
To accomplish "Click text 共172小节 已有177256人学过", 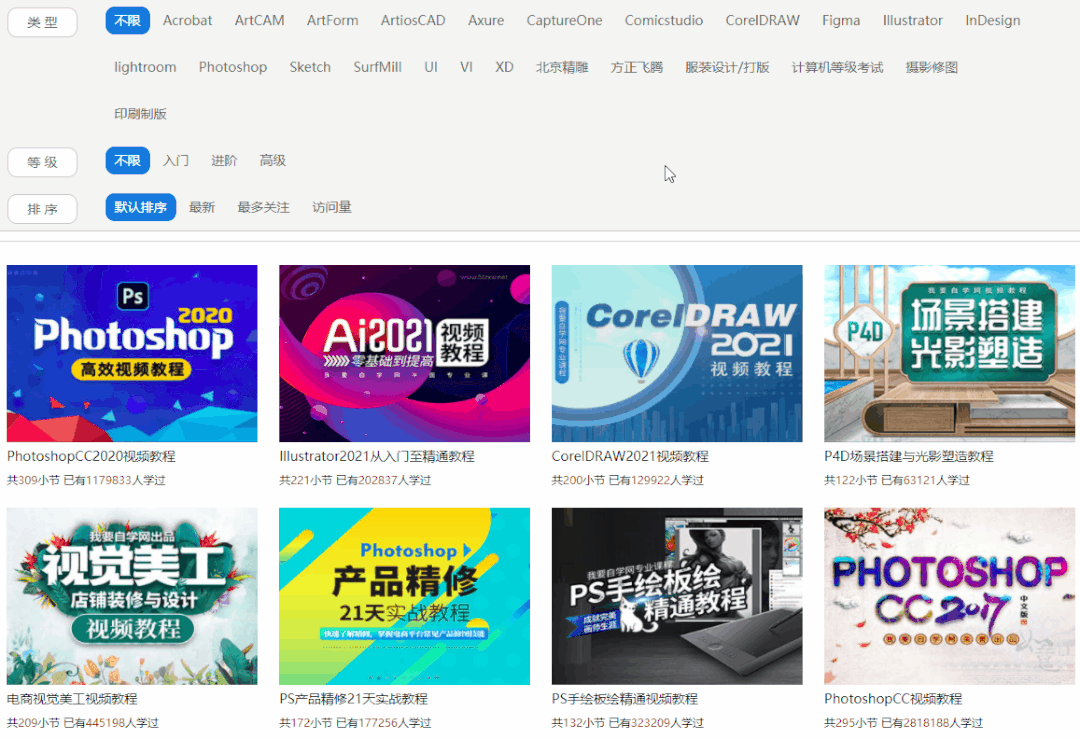I will click(x=355, y=722).
